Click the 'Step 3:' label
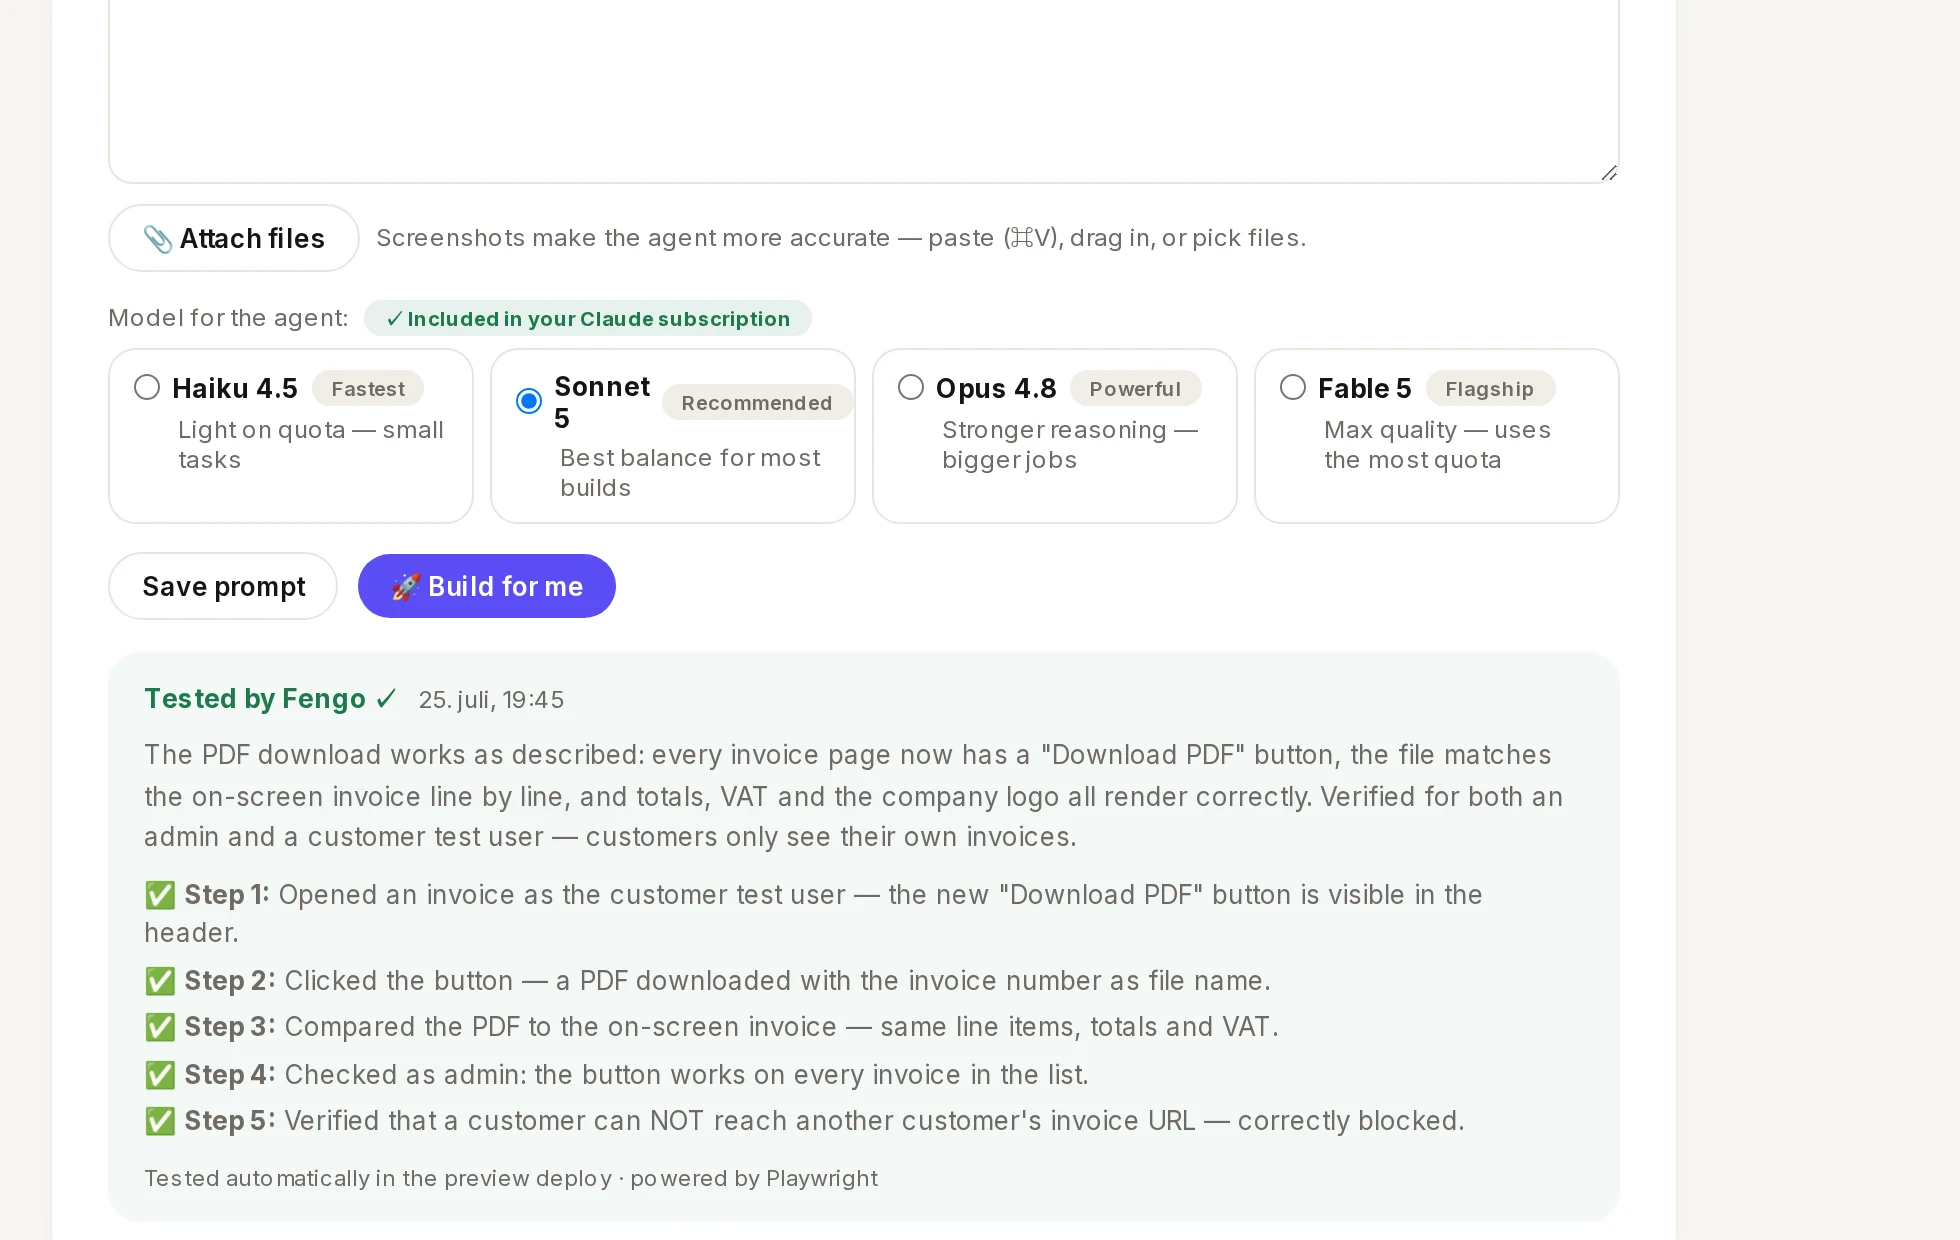Screen dimensions: 1960x1240 coord(230,1027)
